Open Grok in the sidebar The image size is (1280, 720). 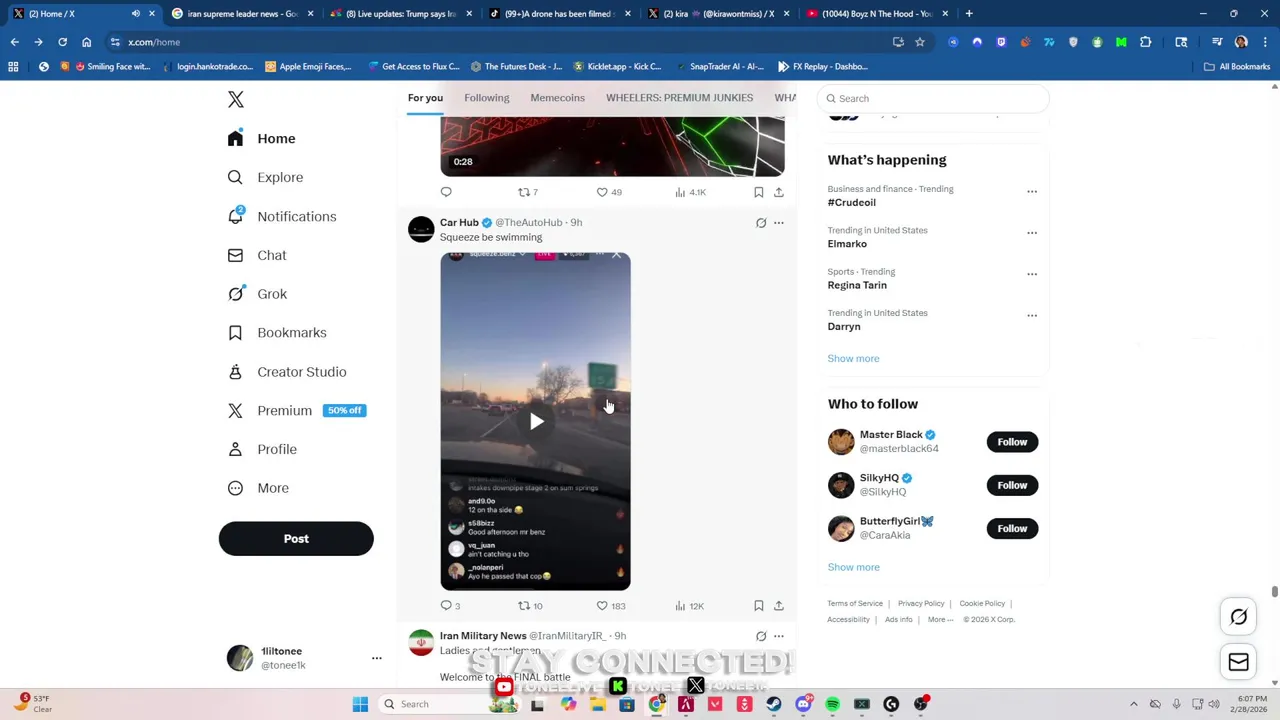(257, 294)
